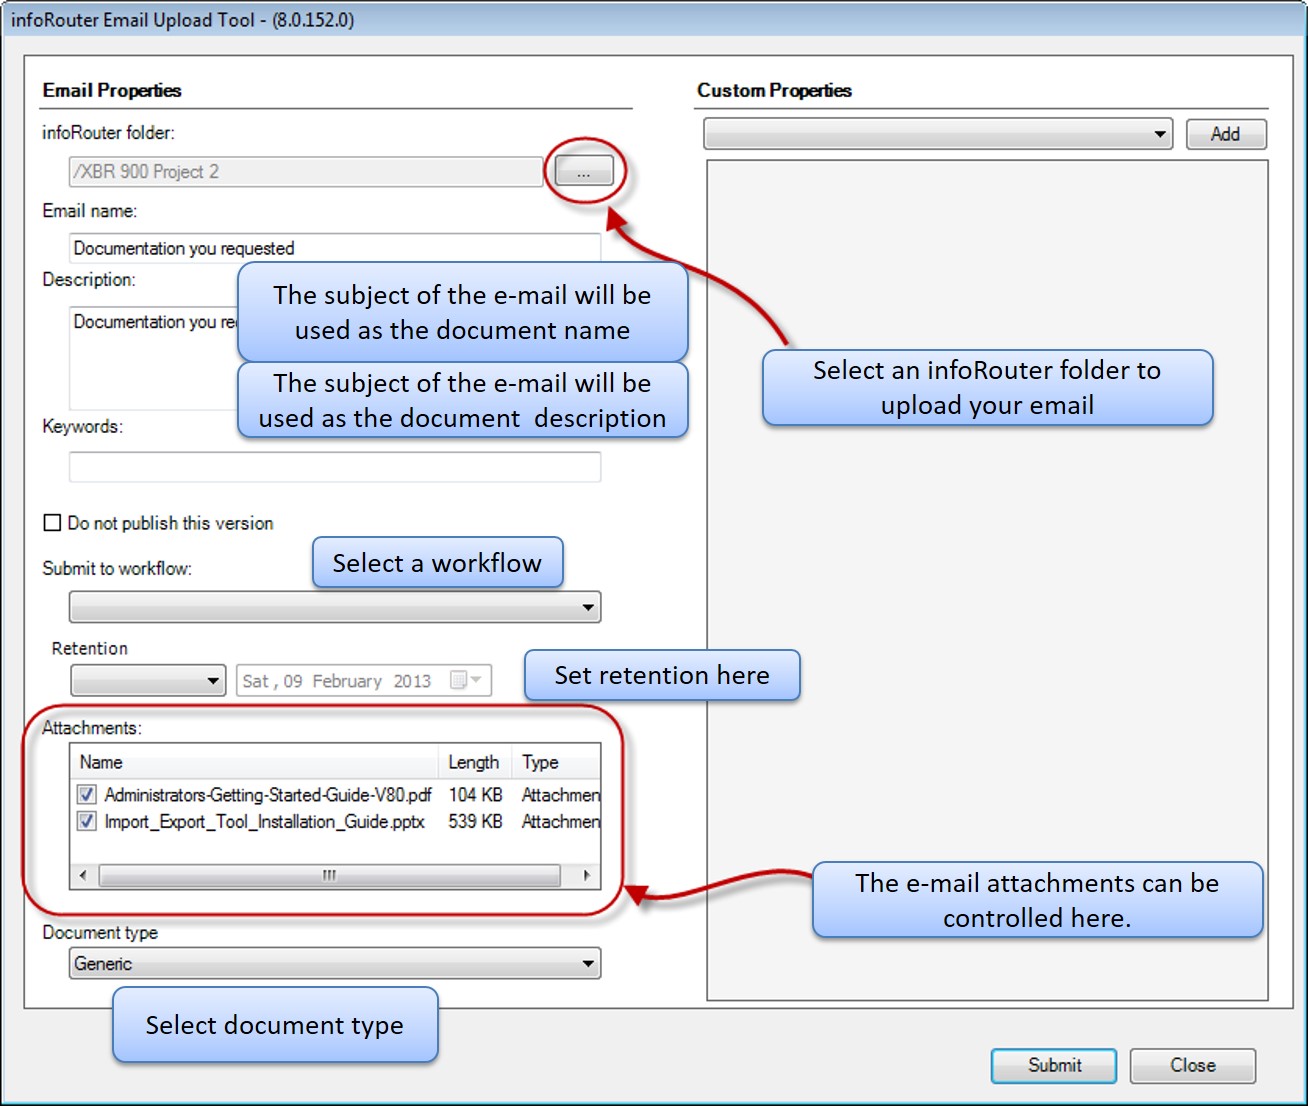This screenshot has height=1106, width=1308.
Task: Select the 539 KB length cell
Action: pos(476,822)
